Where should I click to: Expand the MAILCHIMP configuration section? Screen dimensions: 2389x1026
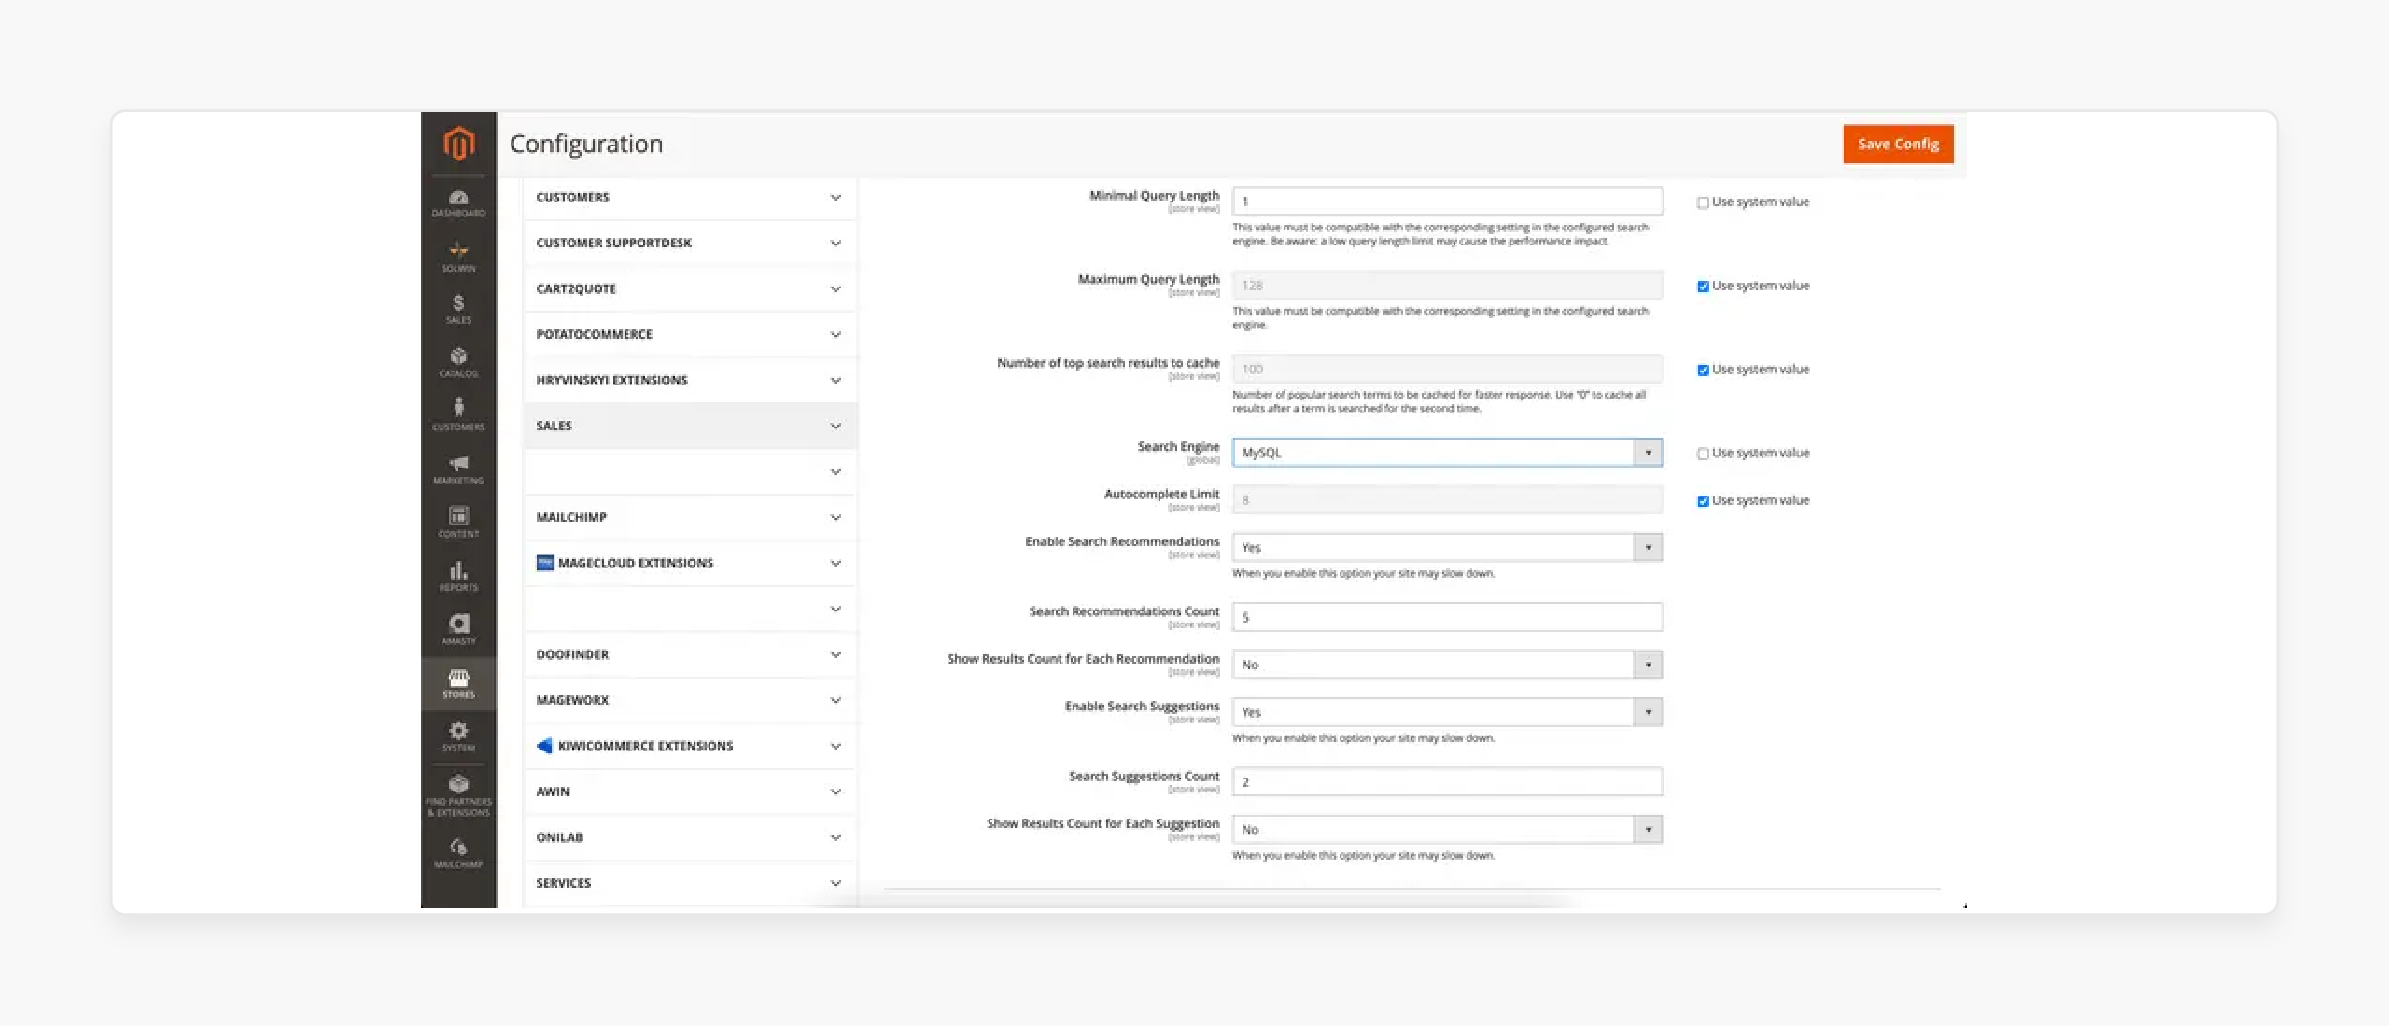(690, 517)
